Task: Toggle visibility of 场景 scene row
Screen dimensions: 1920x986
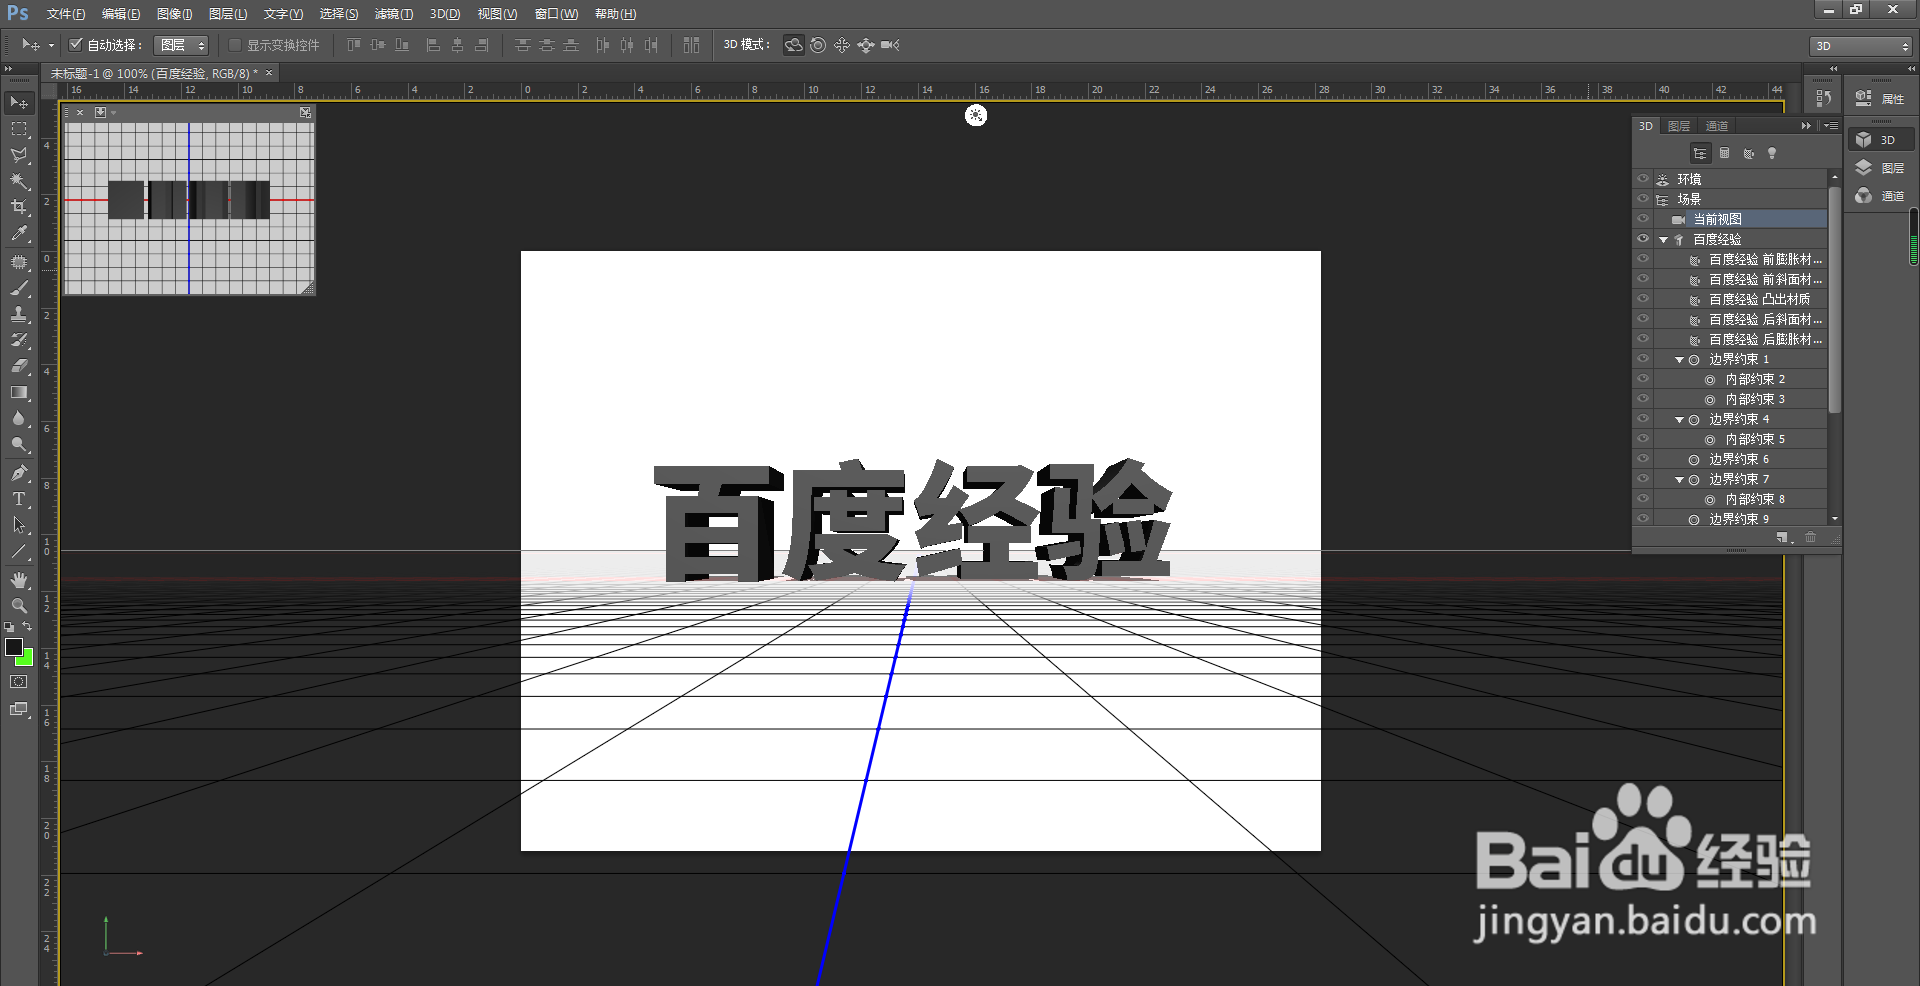Action: click(1643, 199)
